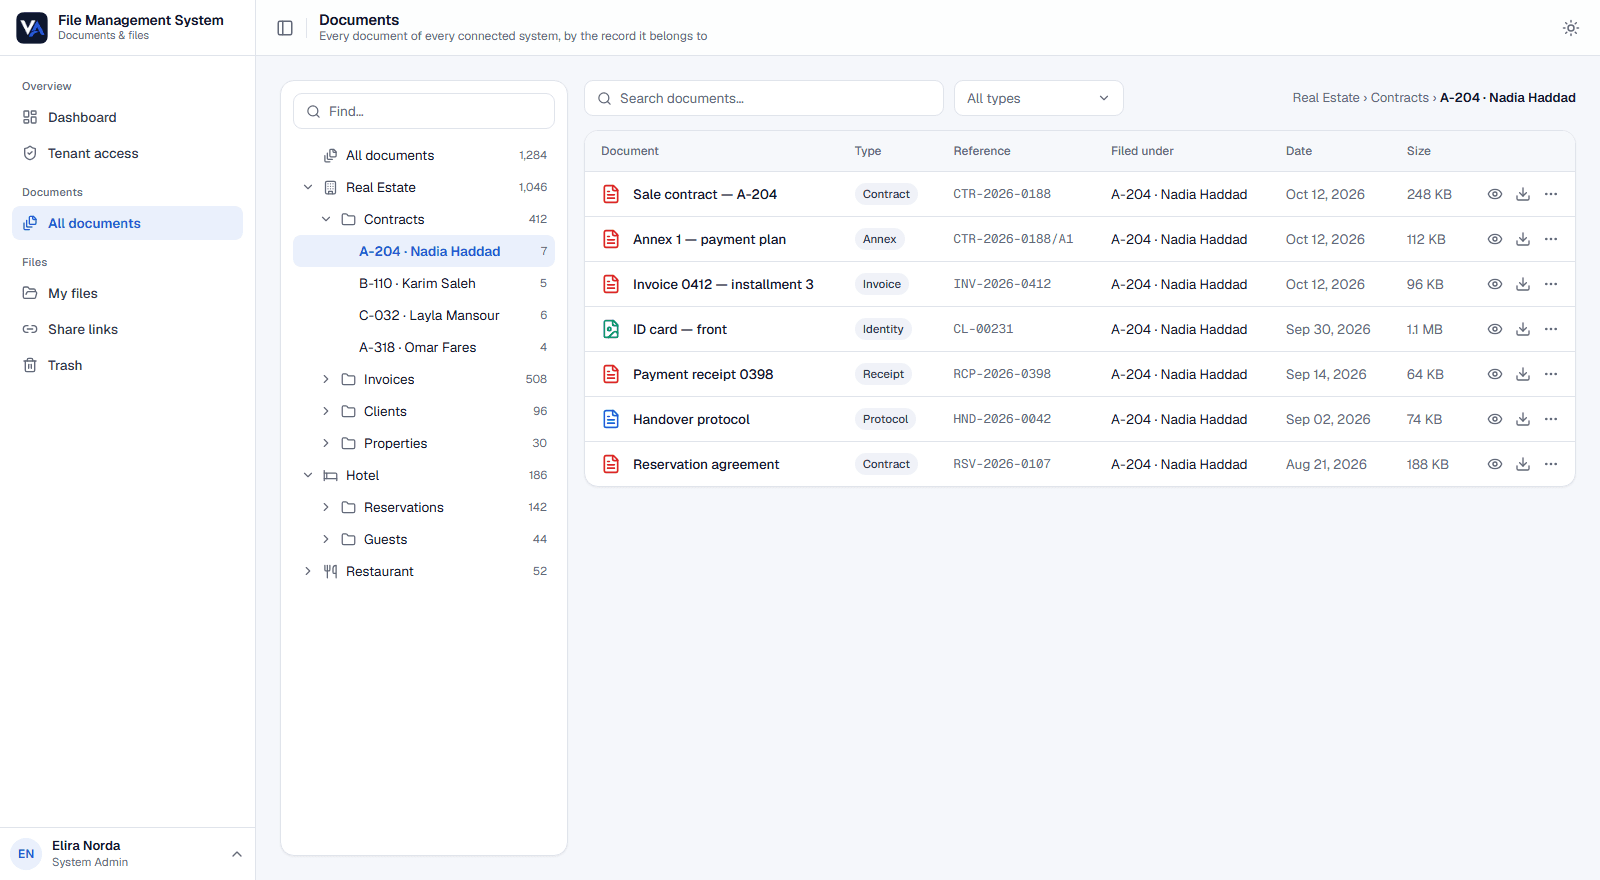Viewport: 1600px width, 880px height.
Task: Preview Payment receipt 0398 via eye icon
Action: (x=1495, y=374)
